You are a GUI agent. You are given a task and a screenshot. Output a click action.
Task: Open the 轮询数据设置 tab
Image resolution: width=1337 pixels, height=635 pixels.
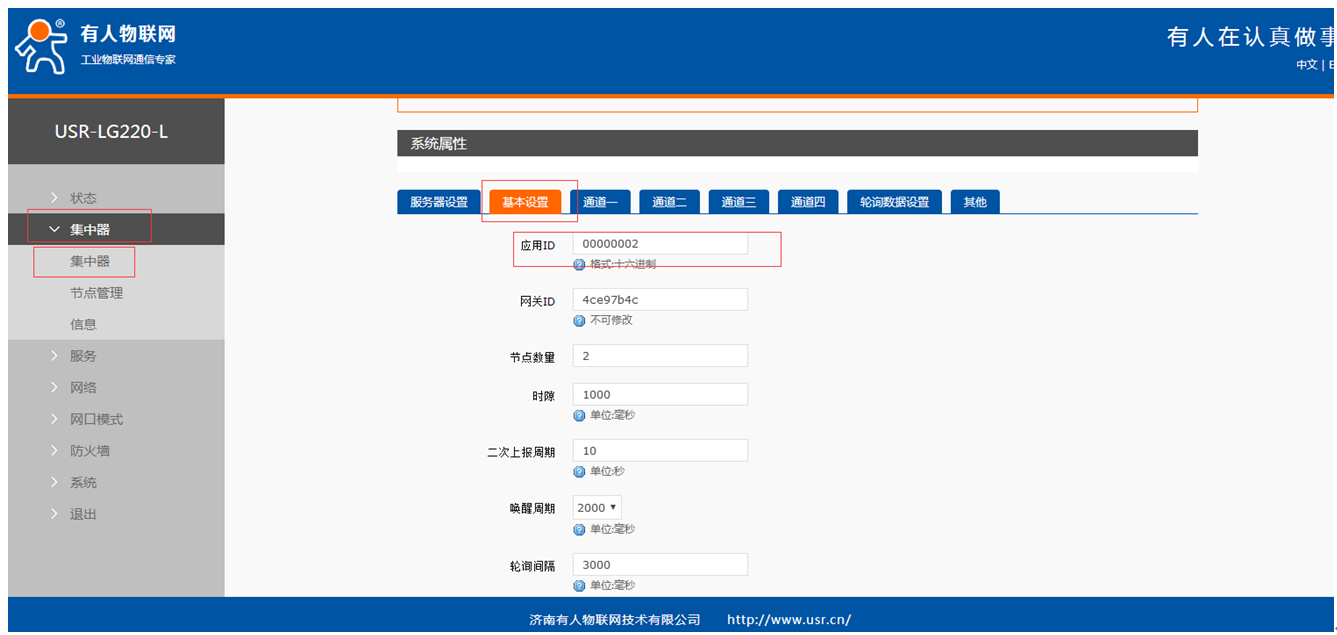tap(894, 202)
